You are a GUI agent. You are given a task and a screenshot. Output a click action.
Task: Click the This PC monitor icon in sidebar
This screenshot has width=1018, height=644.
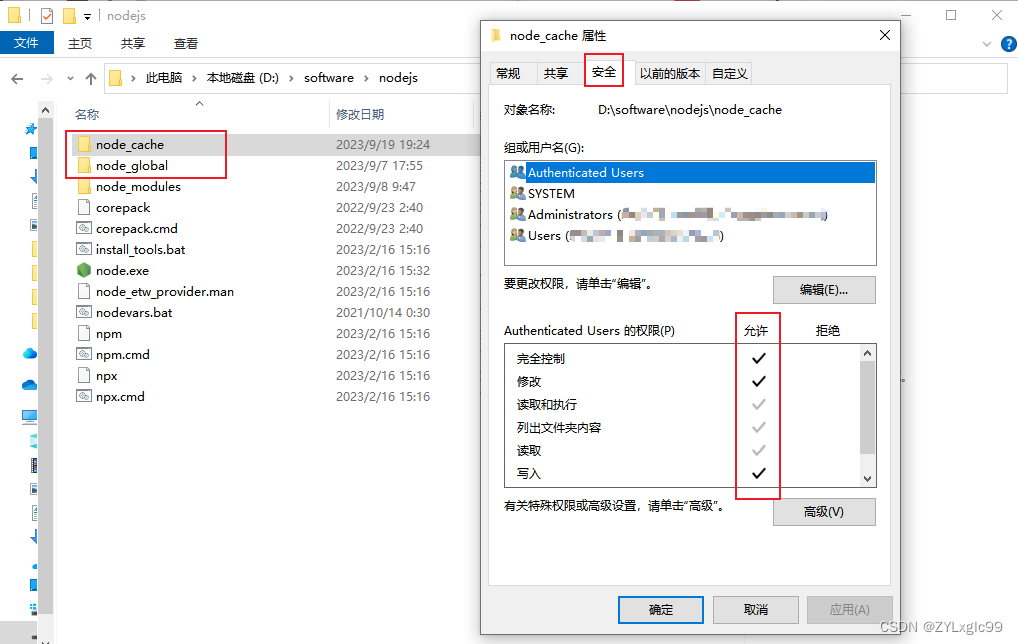click(x=30, y=417)
